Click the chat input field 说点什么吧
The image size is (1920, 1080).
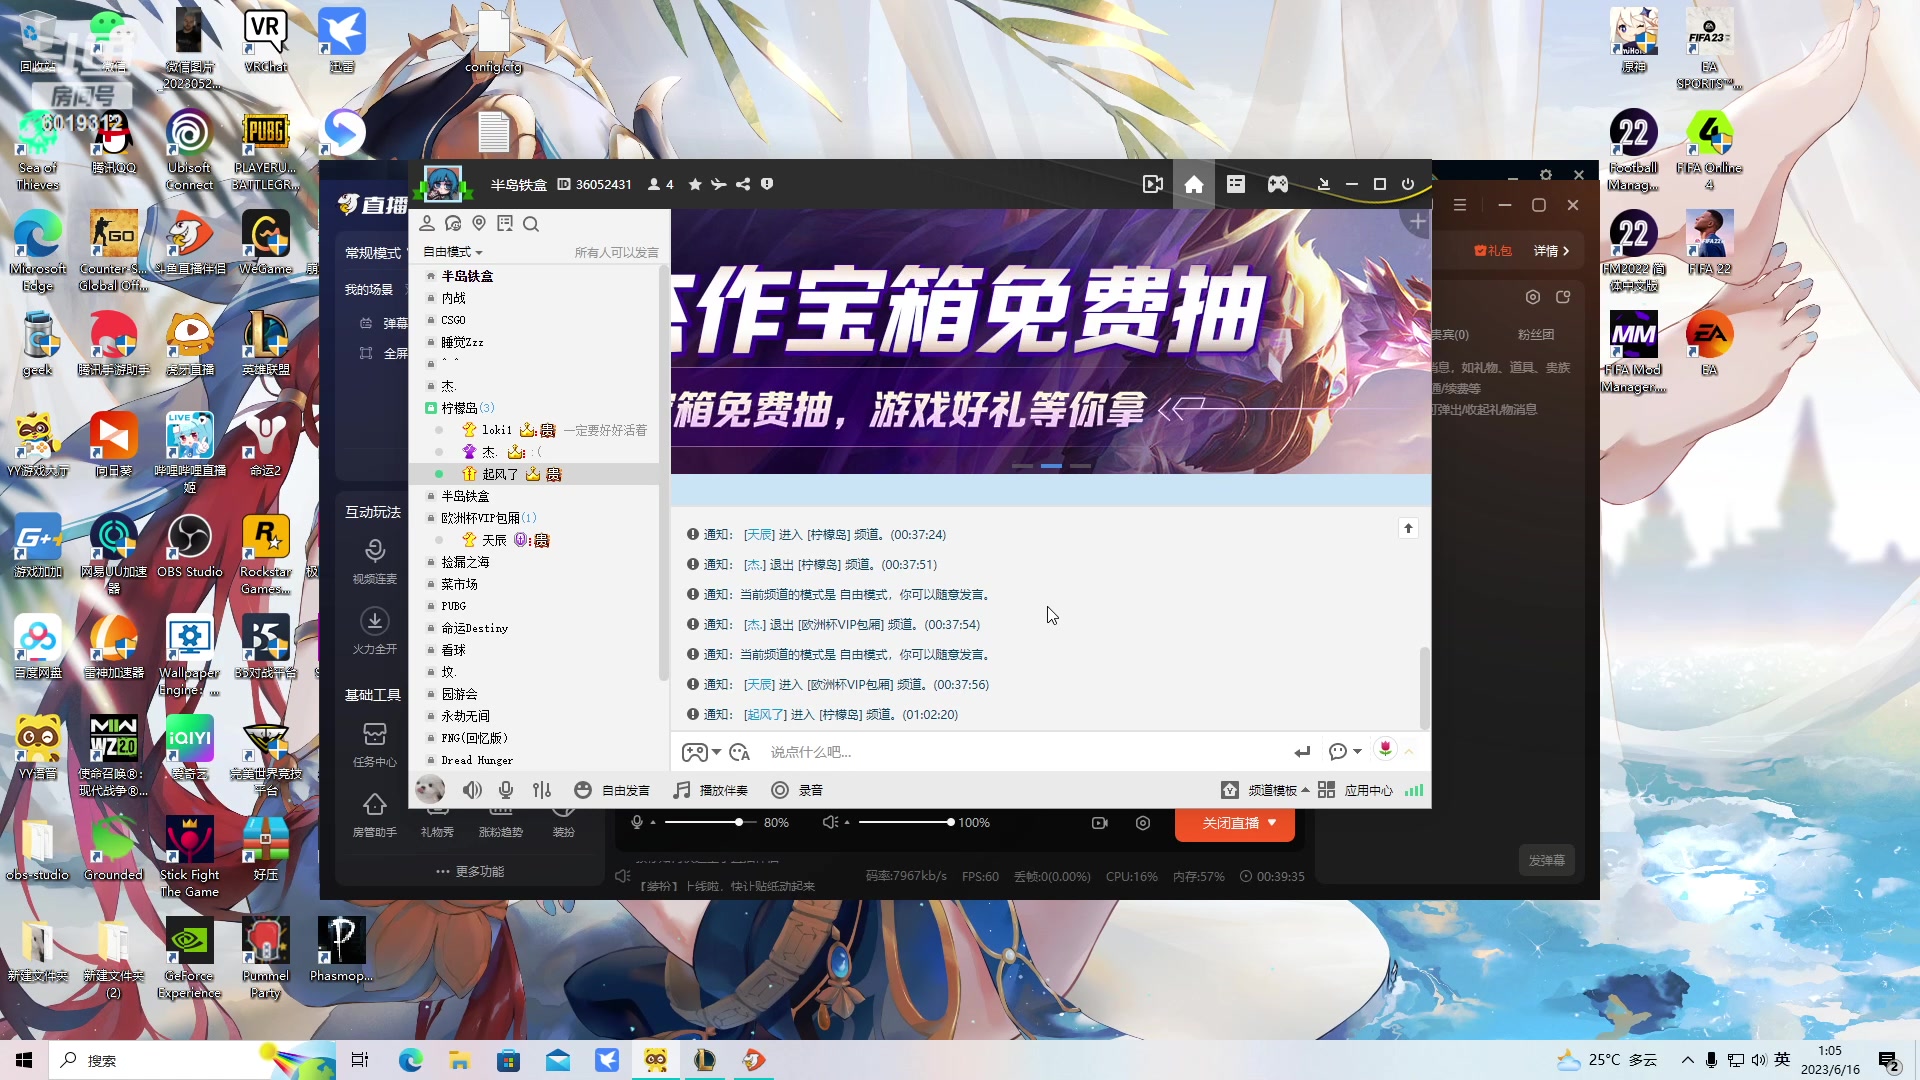point(1025,752)
